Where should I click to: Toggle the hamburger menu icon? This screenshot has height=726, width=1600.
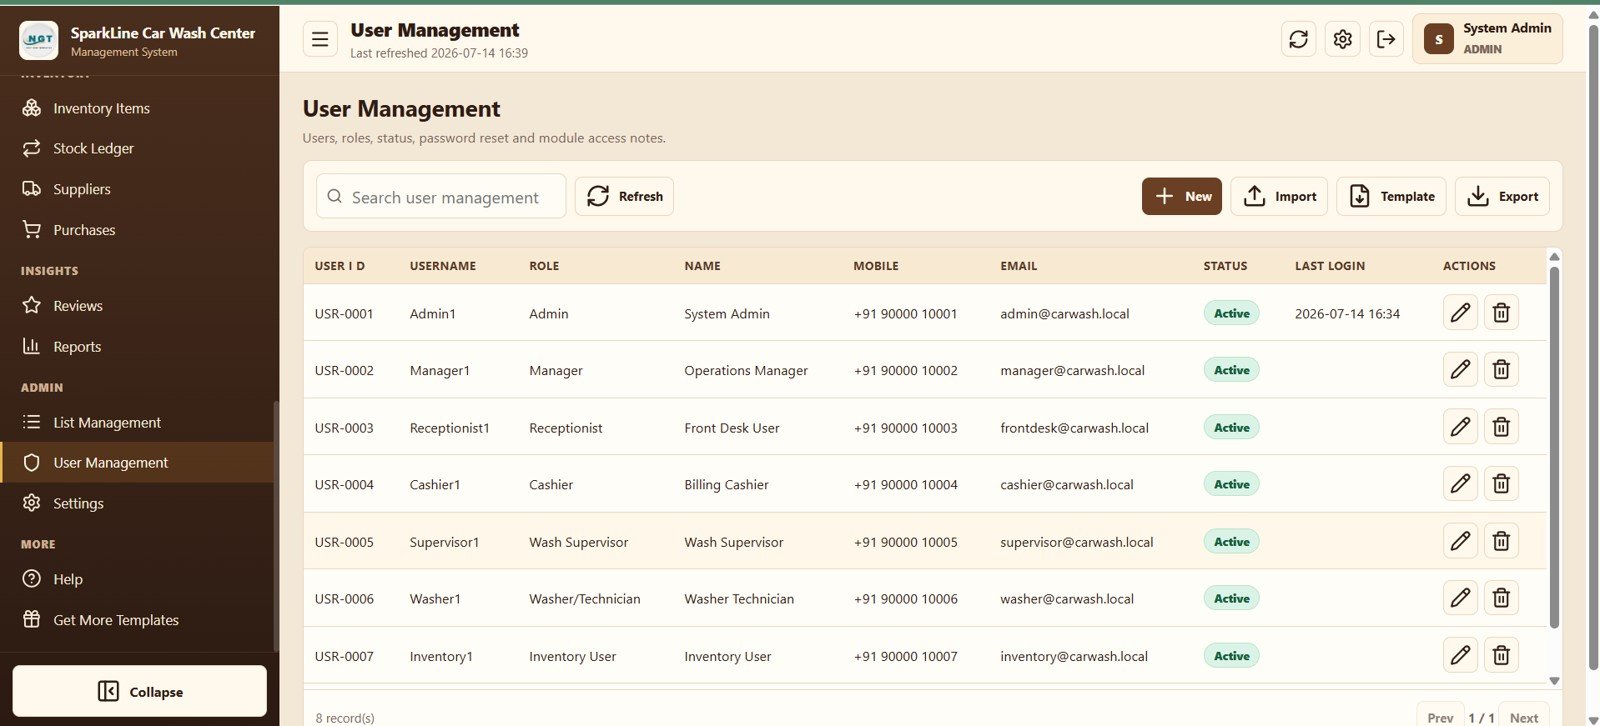320,39
